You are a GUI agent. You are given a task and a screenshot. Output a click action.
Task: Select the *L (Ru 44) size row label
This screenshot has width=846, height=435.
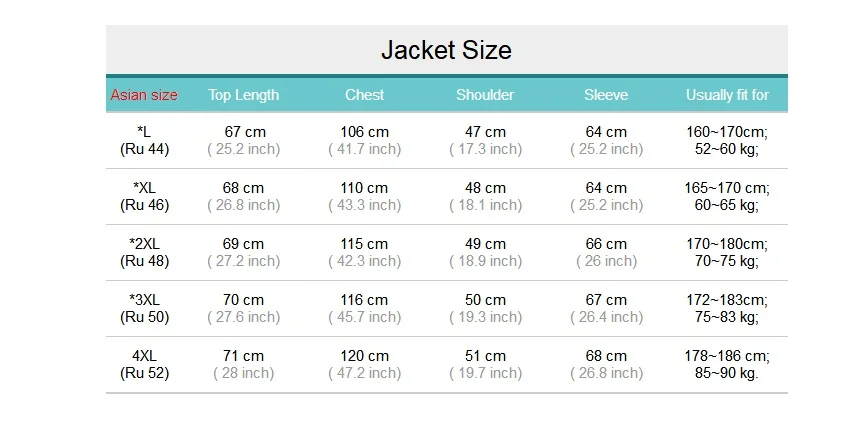pyautogui.click(x=144, y=140)
